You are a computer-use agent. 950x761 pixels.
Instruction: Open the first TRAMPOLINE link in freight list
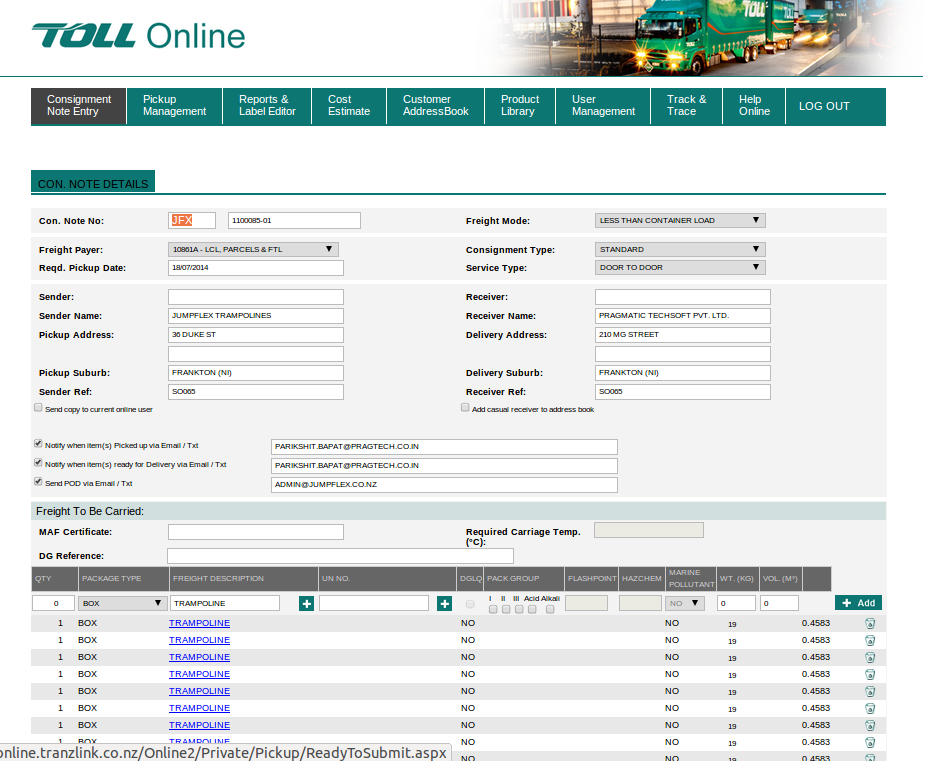click(x=199, y=623)
